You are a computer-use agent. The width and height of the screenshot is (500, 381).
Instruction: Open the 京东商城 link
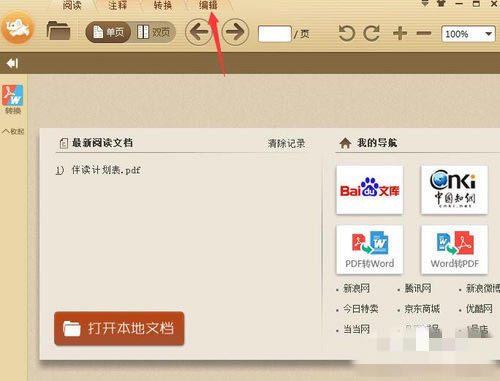pyautogui.click(x=422, y=309)
